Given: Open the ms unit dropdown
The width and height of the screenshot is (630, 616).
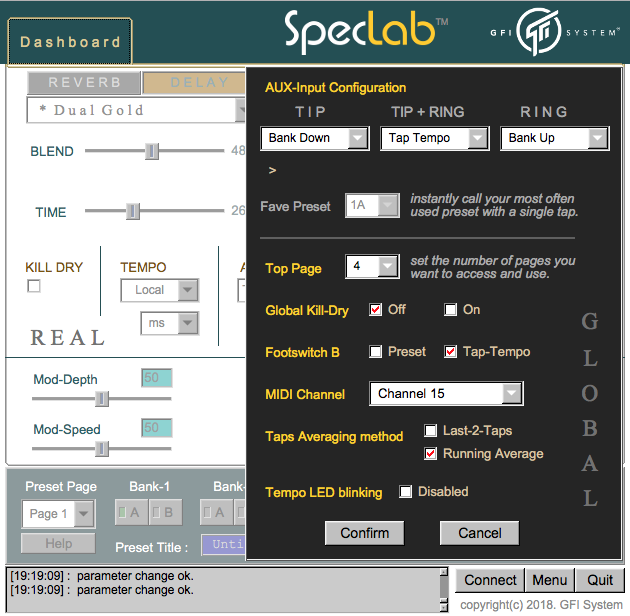Looking at the screenshot, I should 170,323.
